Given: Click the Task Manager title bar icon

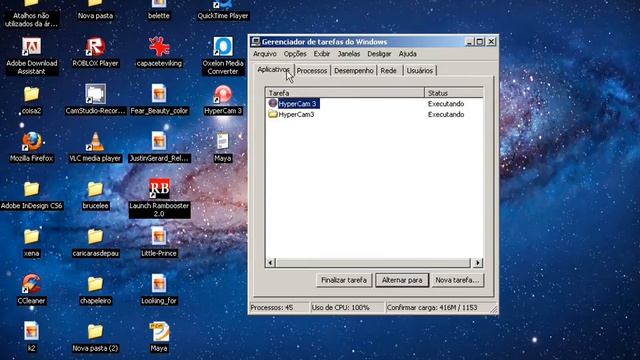Looking at the screenshot, I should click(256, 42).
